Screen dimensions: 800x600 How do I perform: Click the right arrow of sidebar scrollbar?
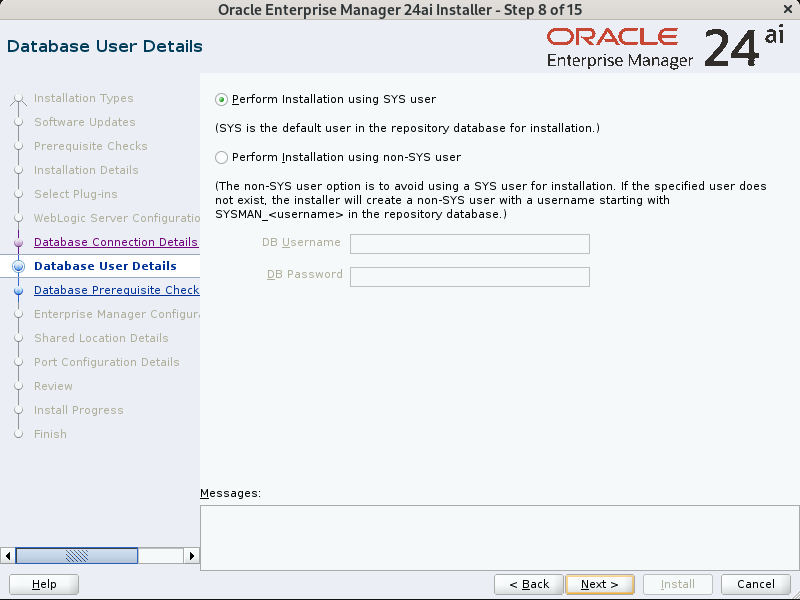pyautogui.click(x=192, y=556)
